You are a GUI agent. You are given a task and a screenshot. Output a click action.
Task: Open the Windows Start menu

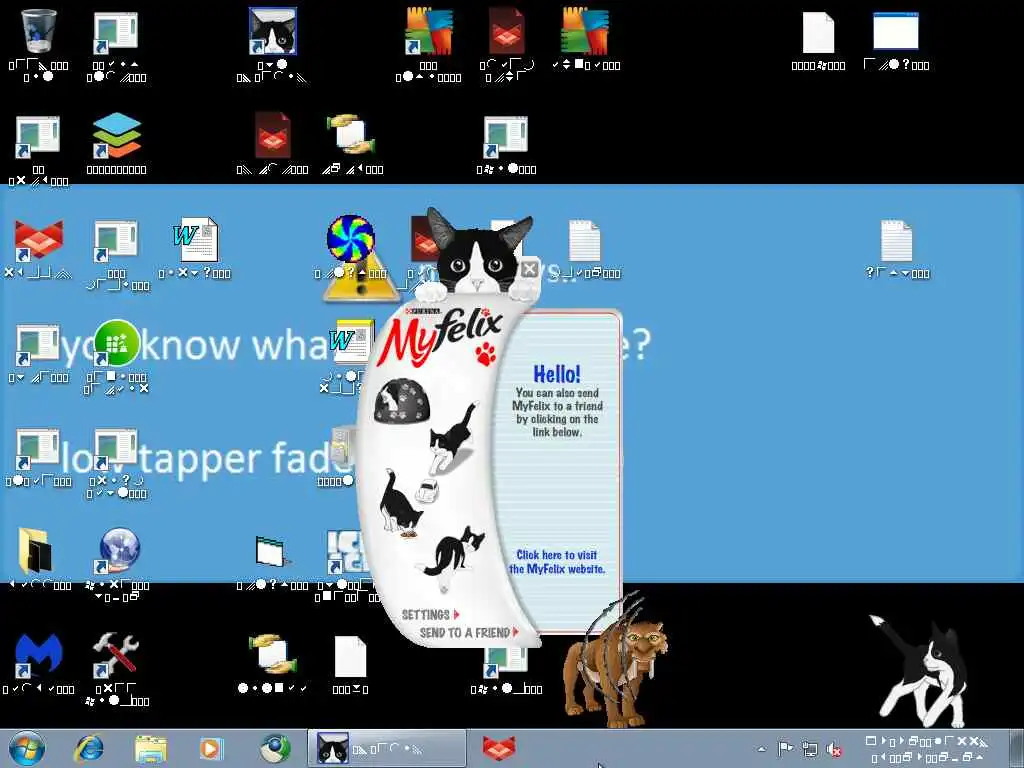27,748
